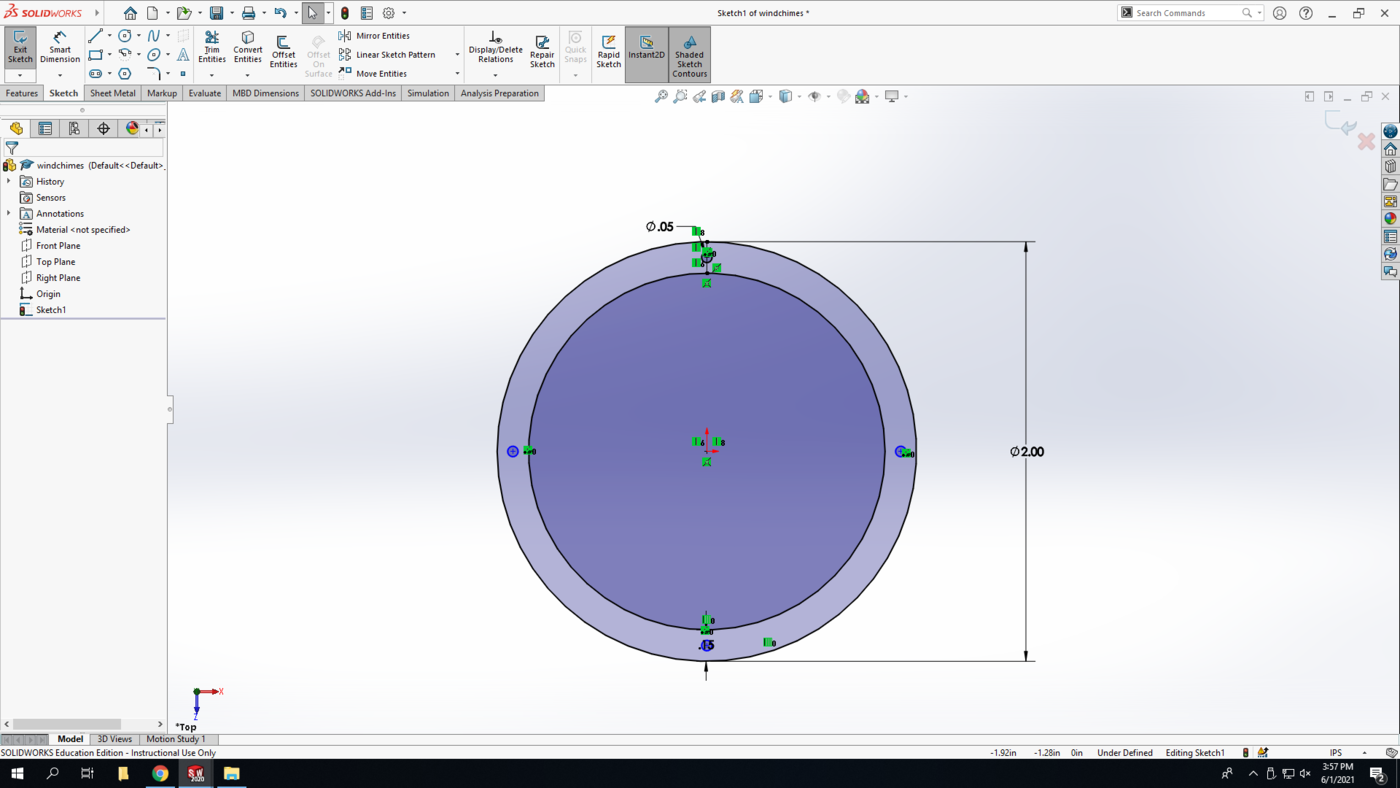This screenshot has width=1400, height=788.
Task: Open File Explorer from the taskbar
Action: pyautogui.click(x=231, y=773)
